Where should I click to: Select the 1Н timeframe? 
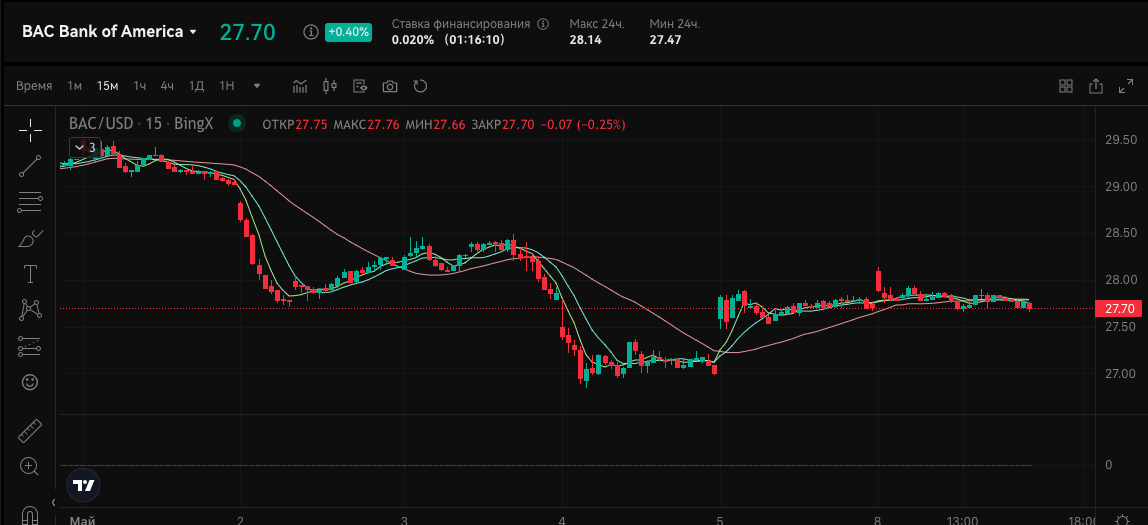(227, 86)
